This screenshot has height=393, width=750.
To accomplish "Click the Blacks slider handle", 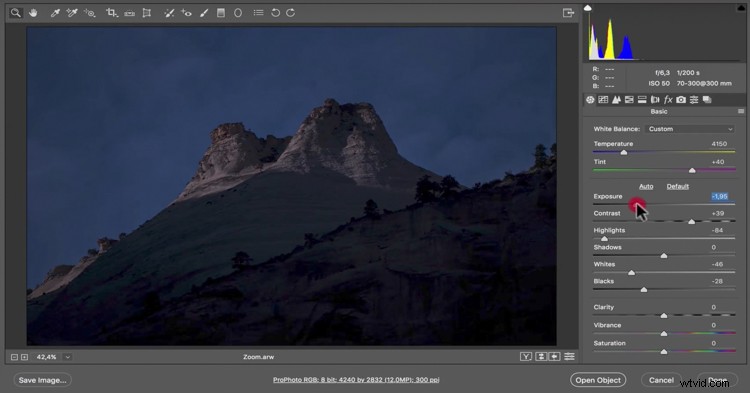I will (644, 290).
